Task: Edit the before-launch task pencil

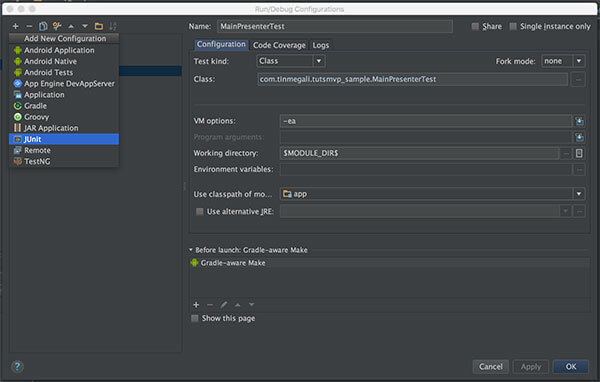Action: (x=223, y=305)
